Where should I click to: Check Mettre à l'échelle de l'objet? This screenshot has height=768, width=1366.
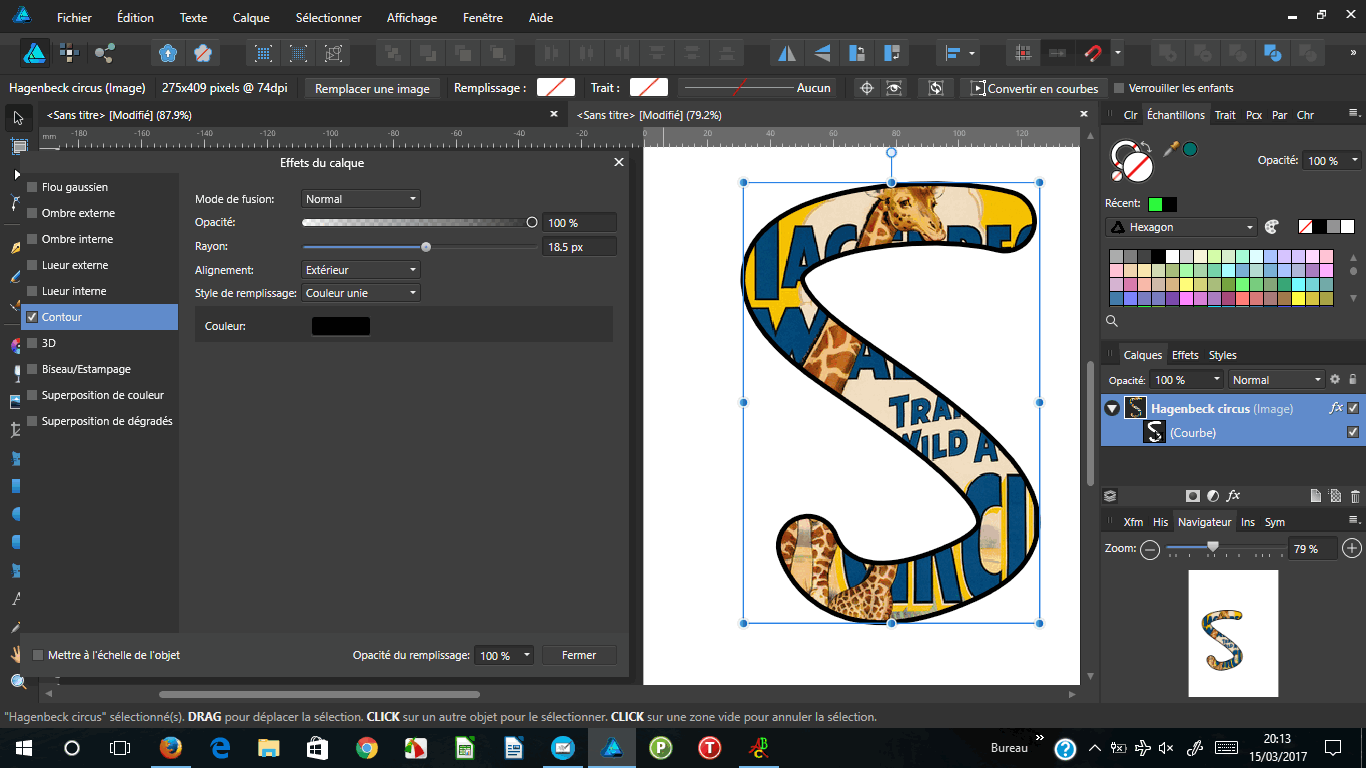click(38, 655)
